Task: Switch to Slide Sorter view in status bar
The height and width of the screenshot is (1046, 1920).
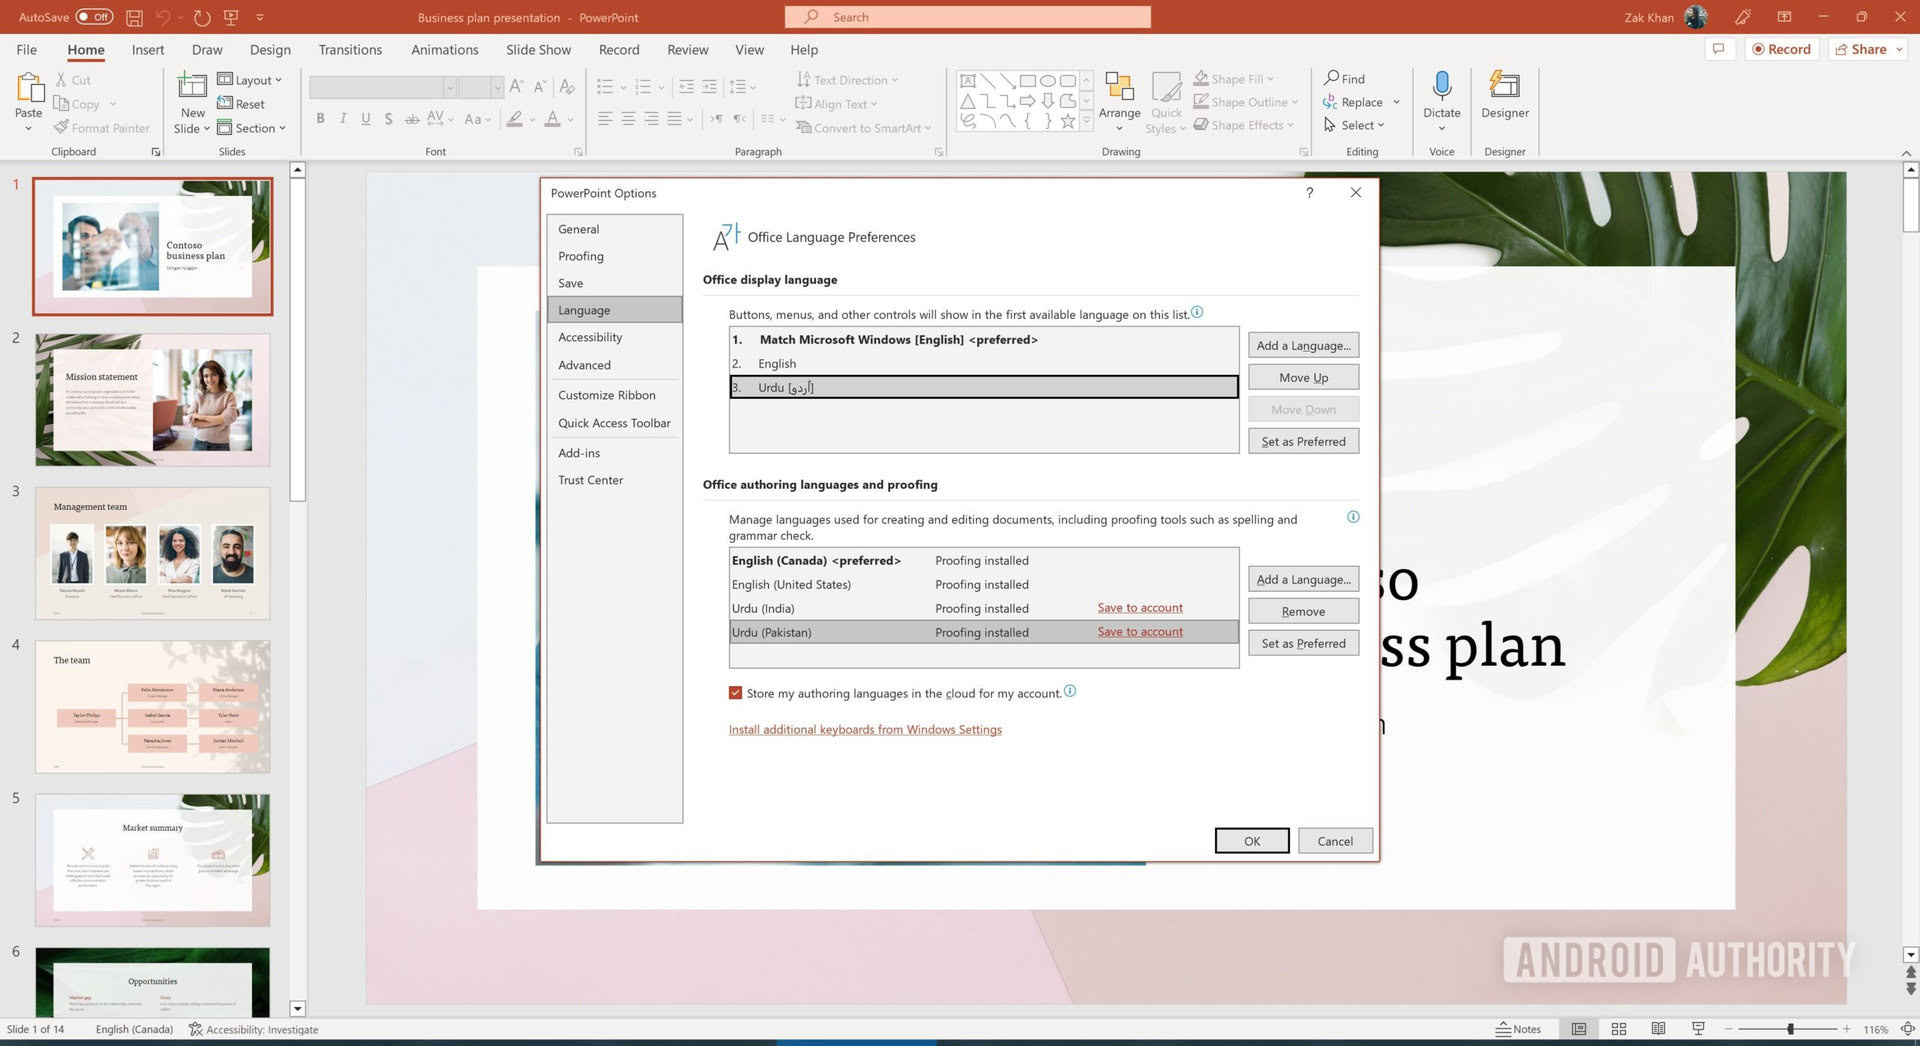Action: point(1618,1029)
